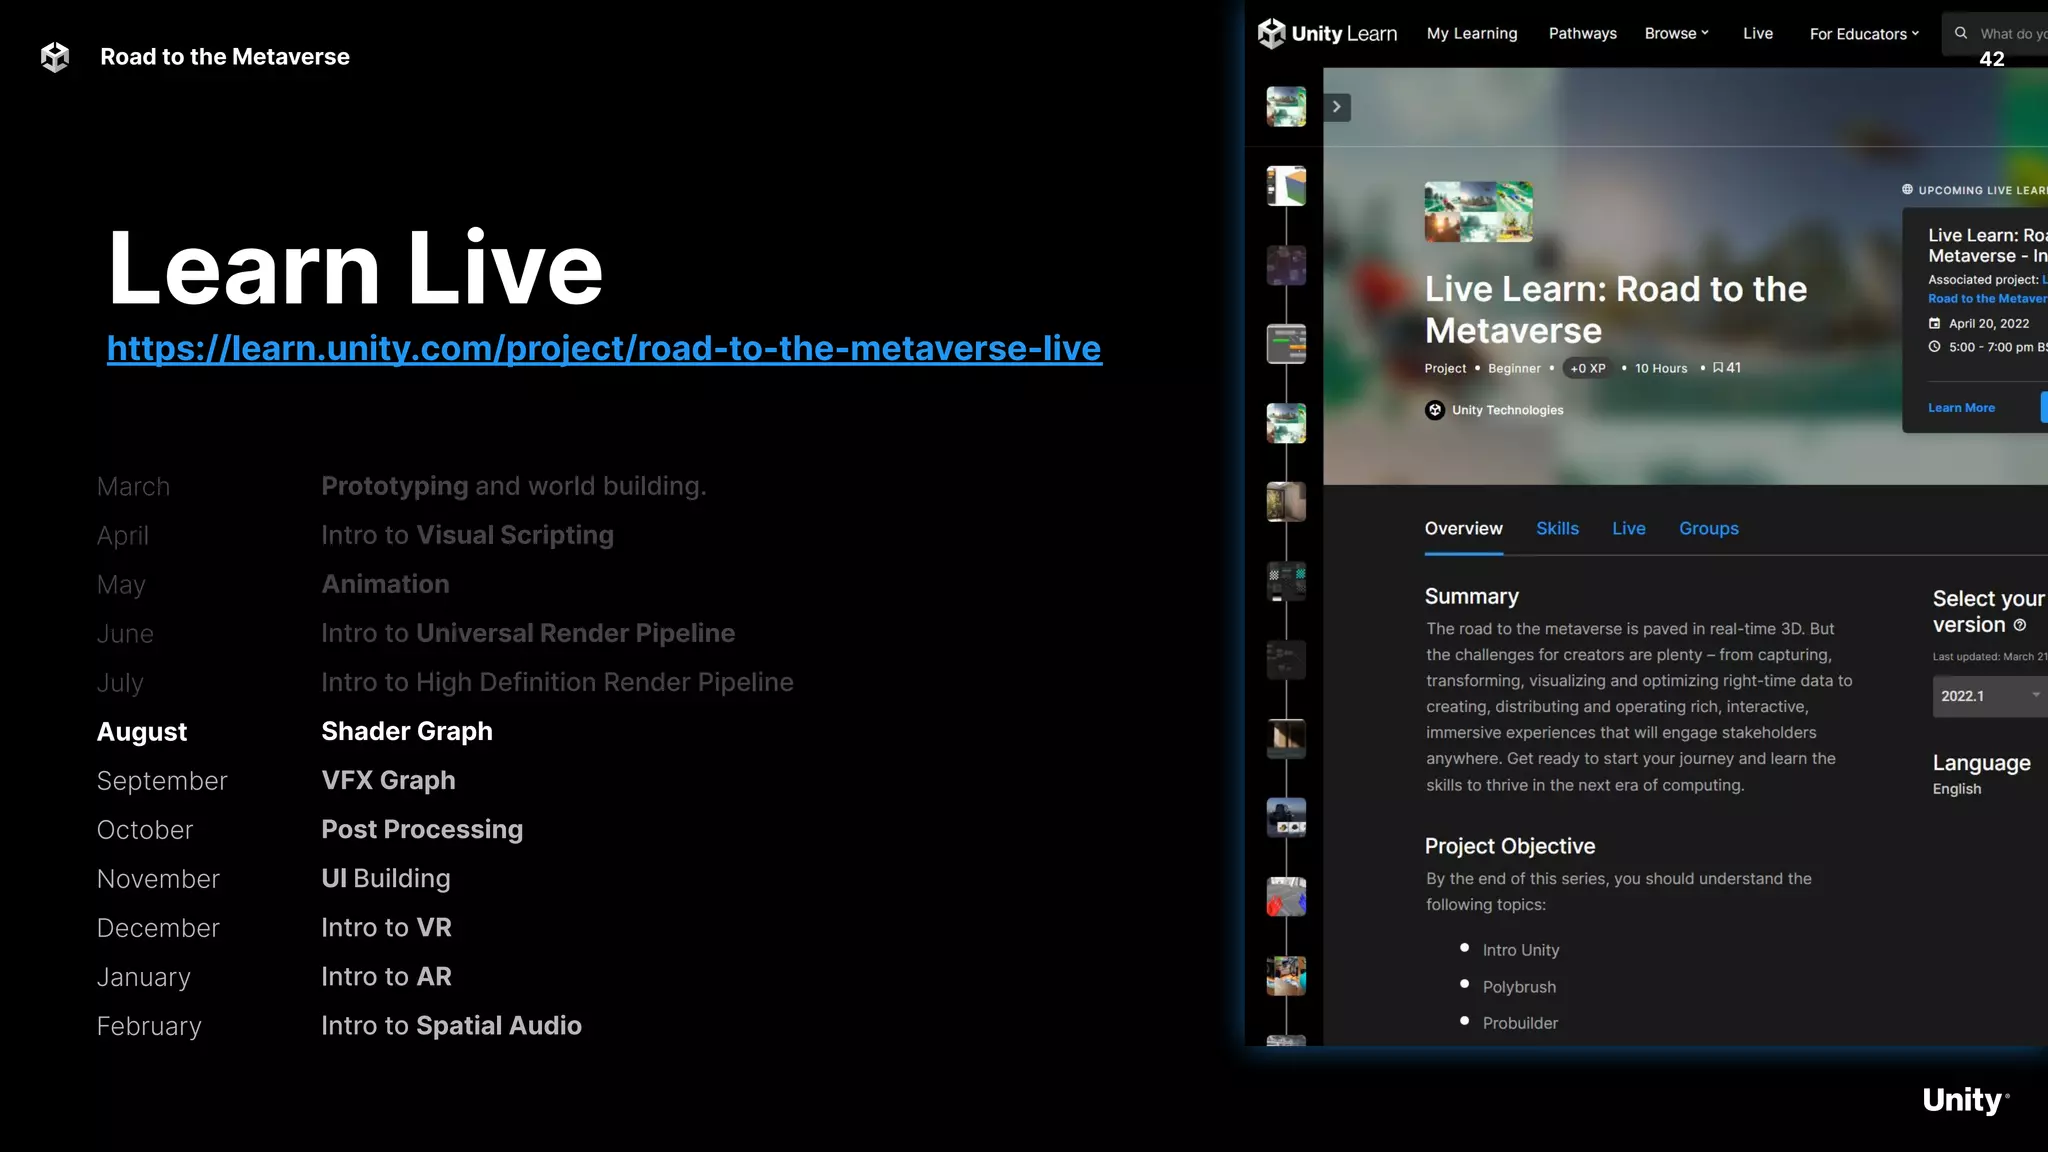Switch to the Skills tab
Screen dimensions: 2048x1152
point(1557,528)
